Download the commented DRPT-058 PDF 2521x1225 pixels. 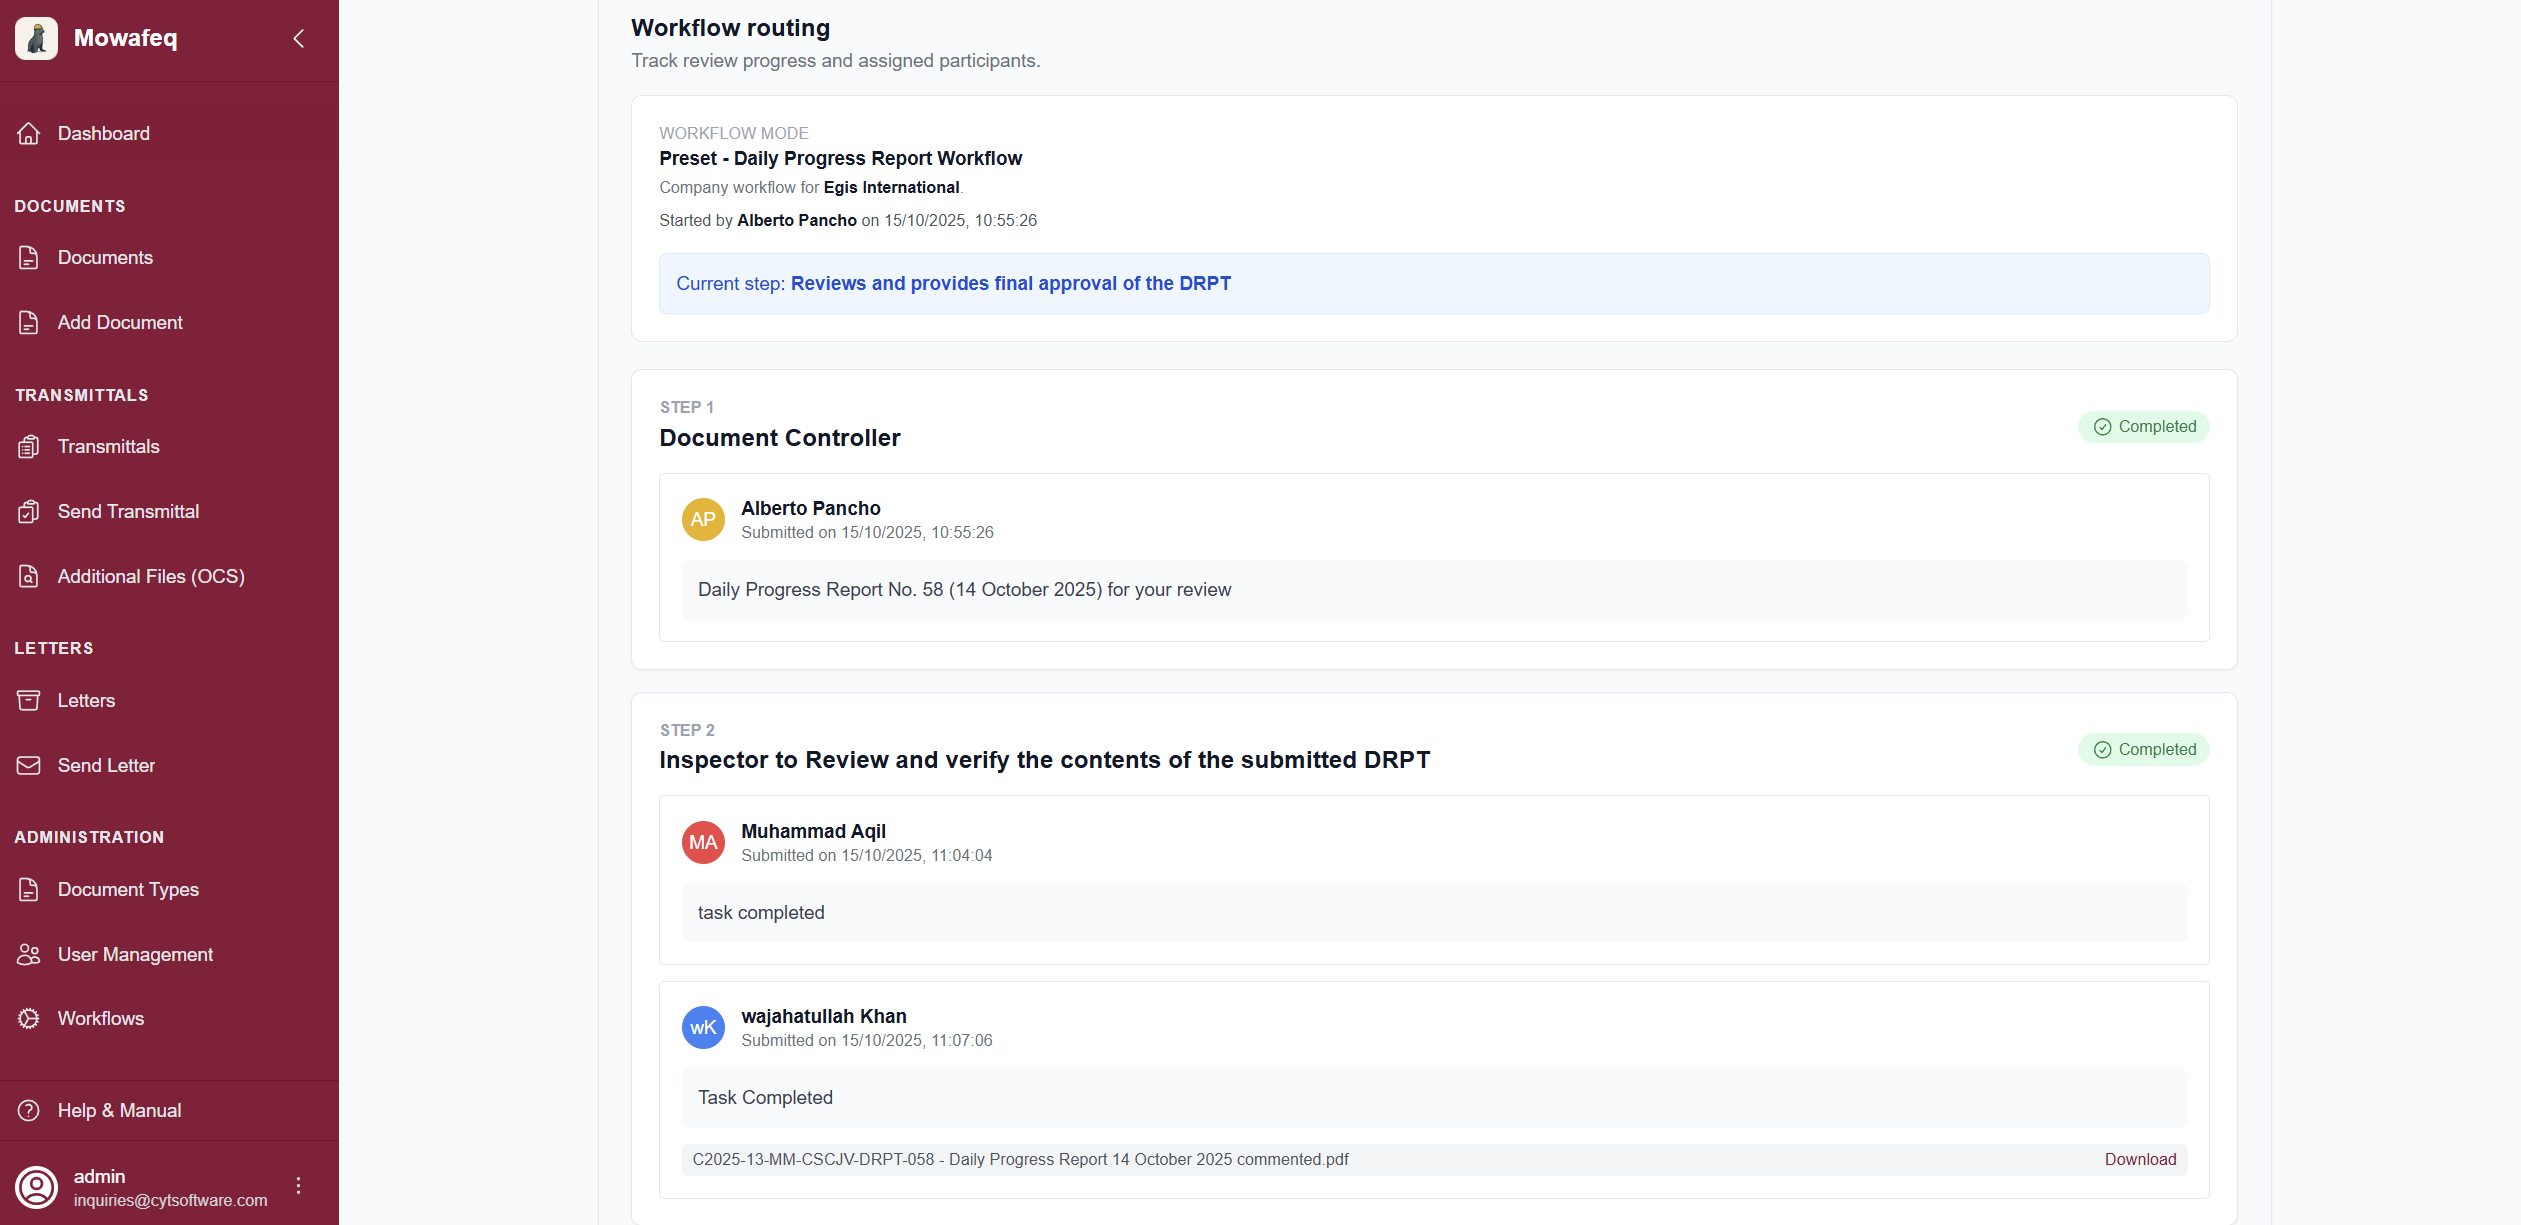pyautogui.click(x=2140, y=1159)
